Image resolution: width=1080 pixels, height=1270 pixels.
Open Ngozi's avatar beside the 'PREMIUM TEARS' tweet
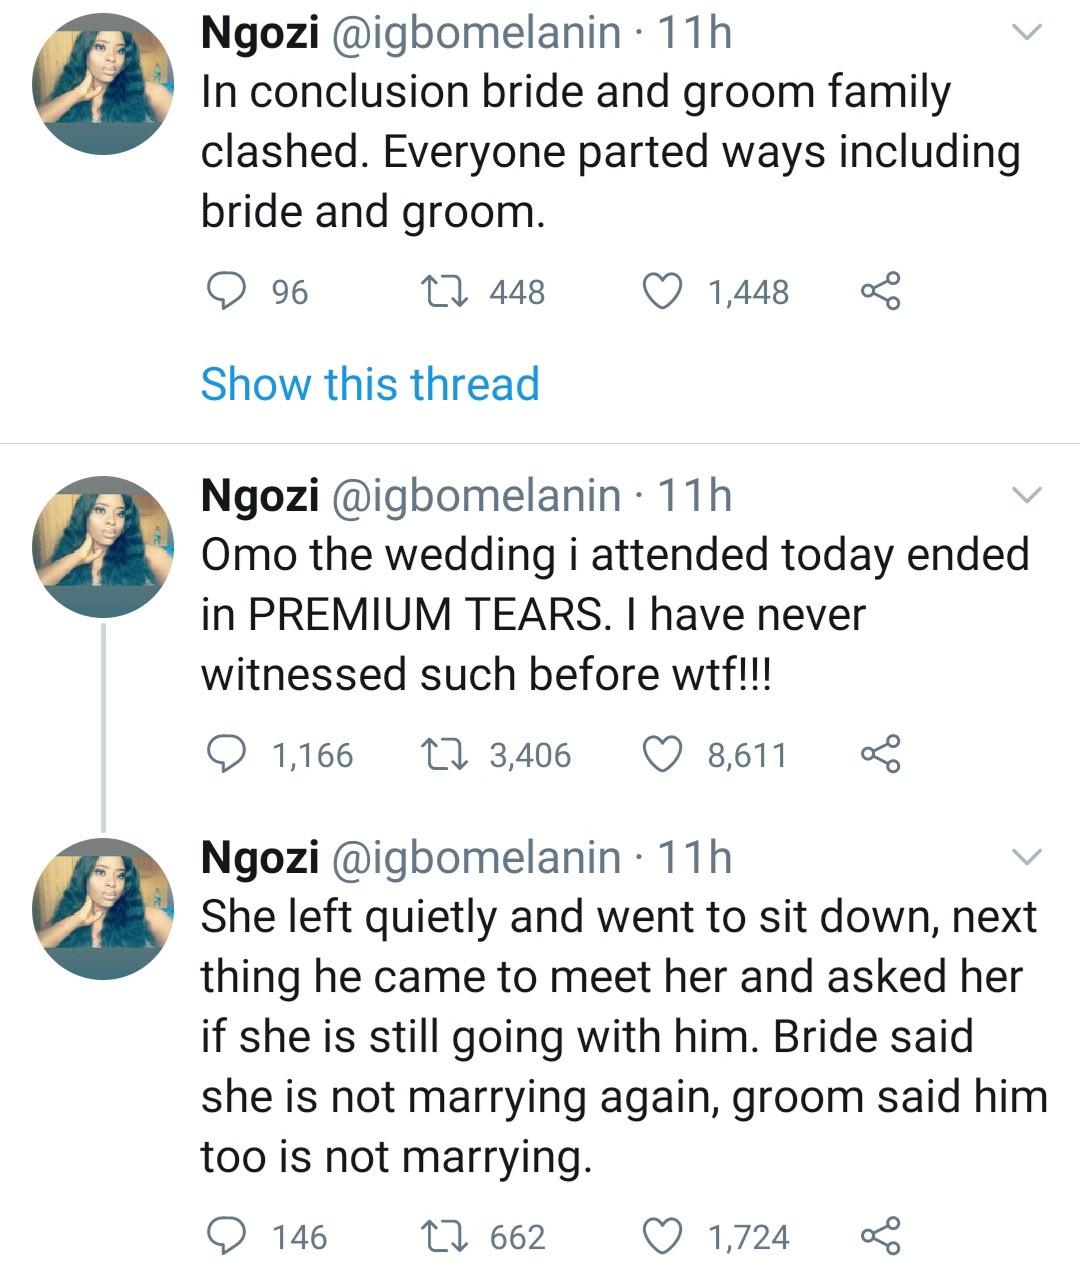[x=103, y=547]
